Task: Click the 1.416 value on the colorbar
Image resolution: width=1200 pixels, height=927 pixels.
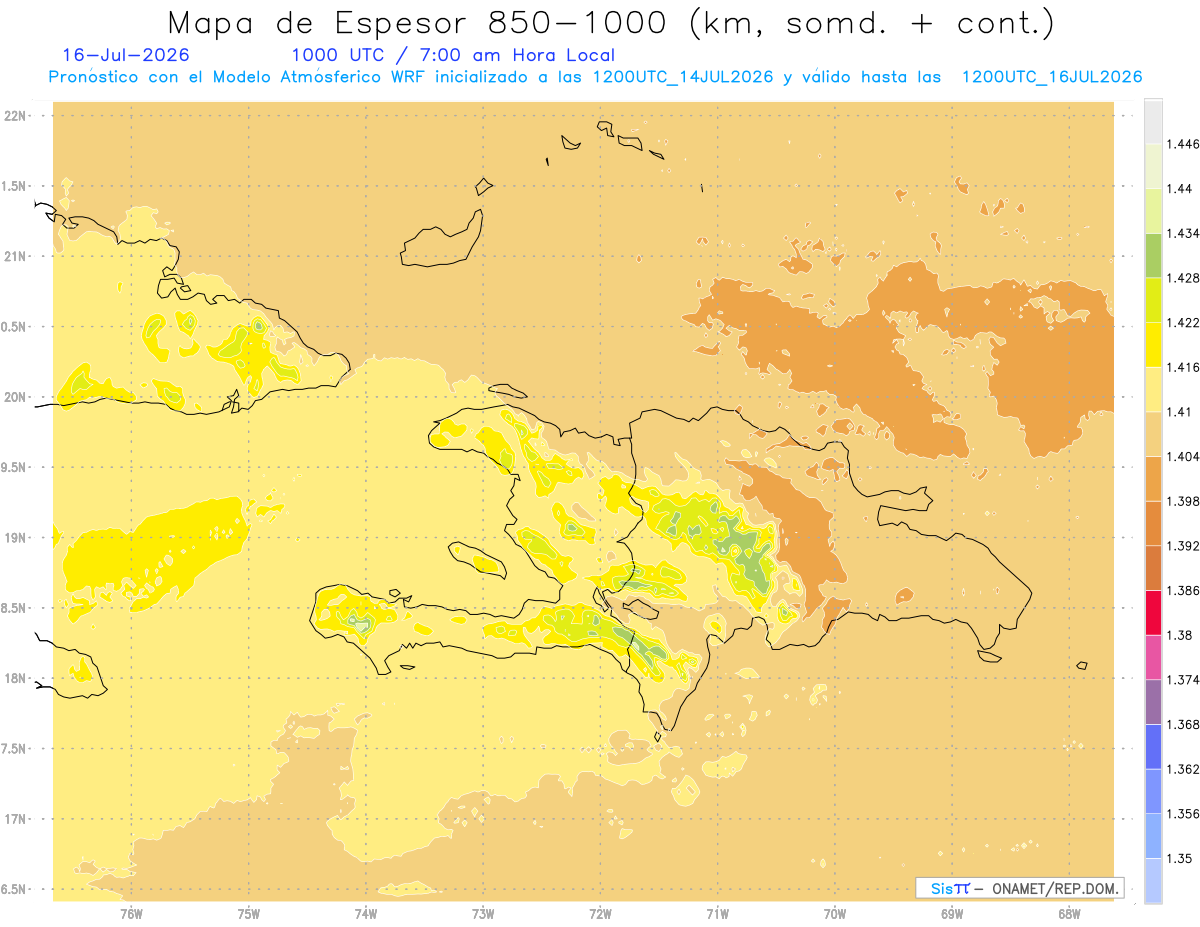Action: coord(1183,367)
